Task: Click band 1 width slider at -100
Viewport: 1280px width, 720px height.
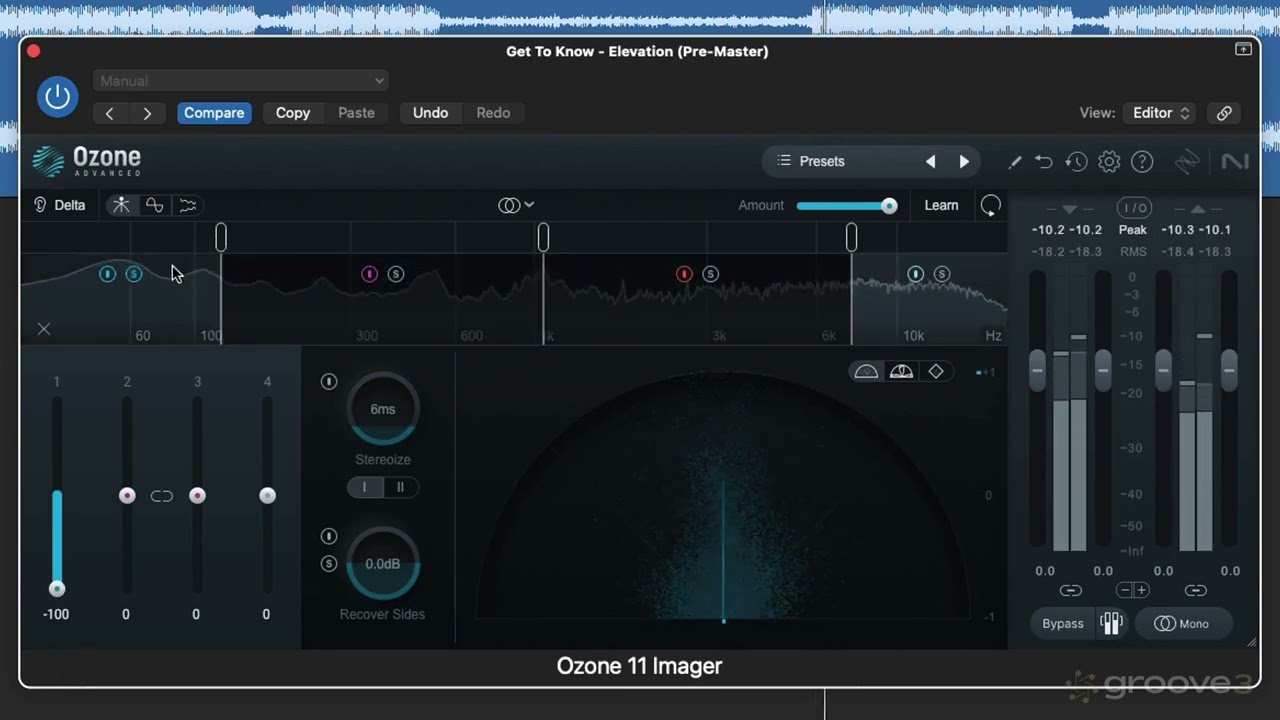Action: coord(57,588)
